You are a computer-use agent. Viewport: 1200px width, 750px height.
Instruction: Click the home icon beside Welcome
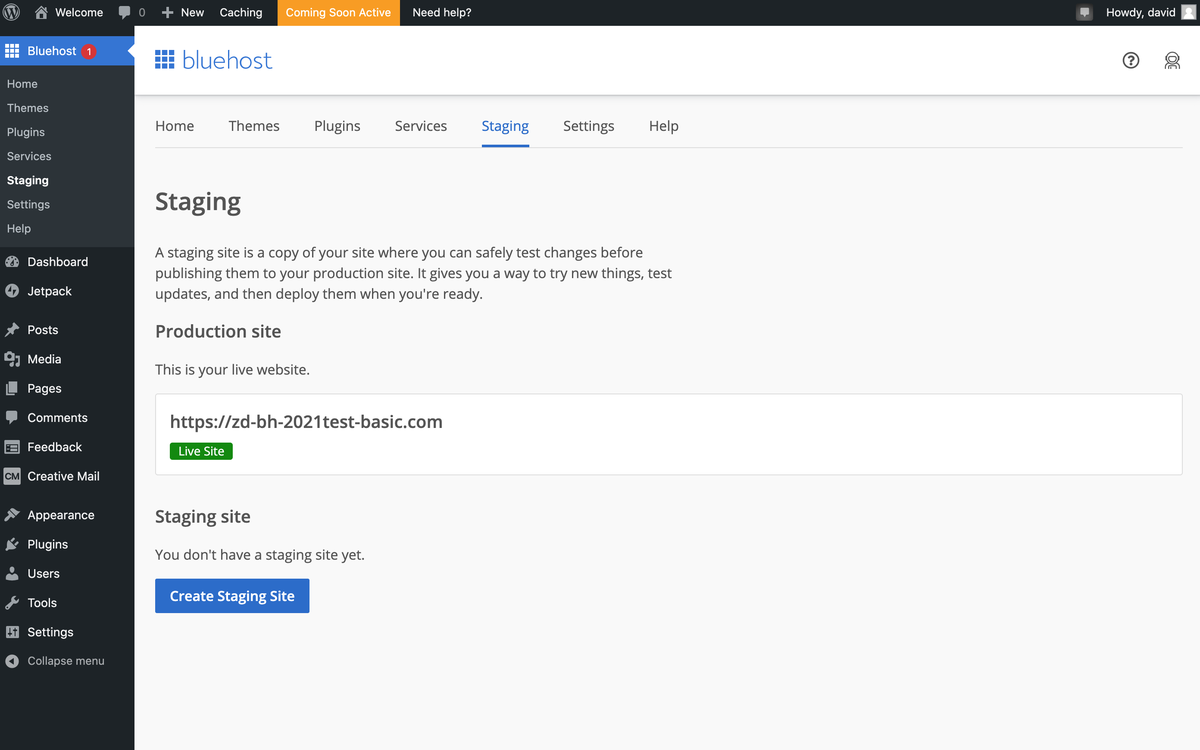[x=41, y=12]
